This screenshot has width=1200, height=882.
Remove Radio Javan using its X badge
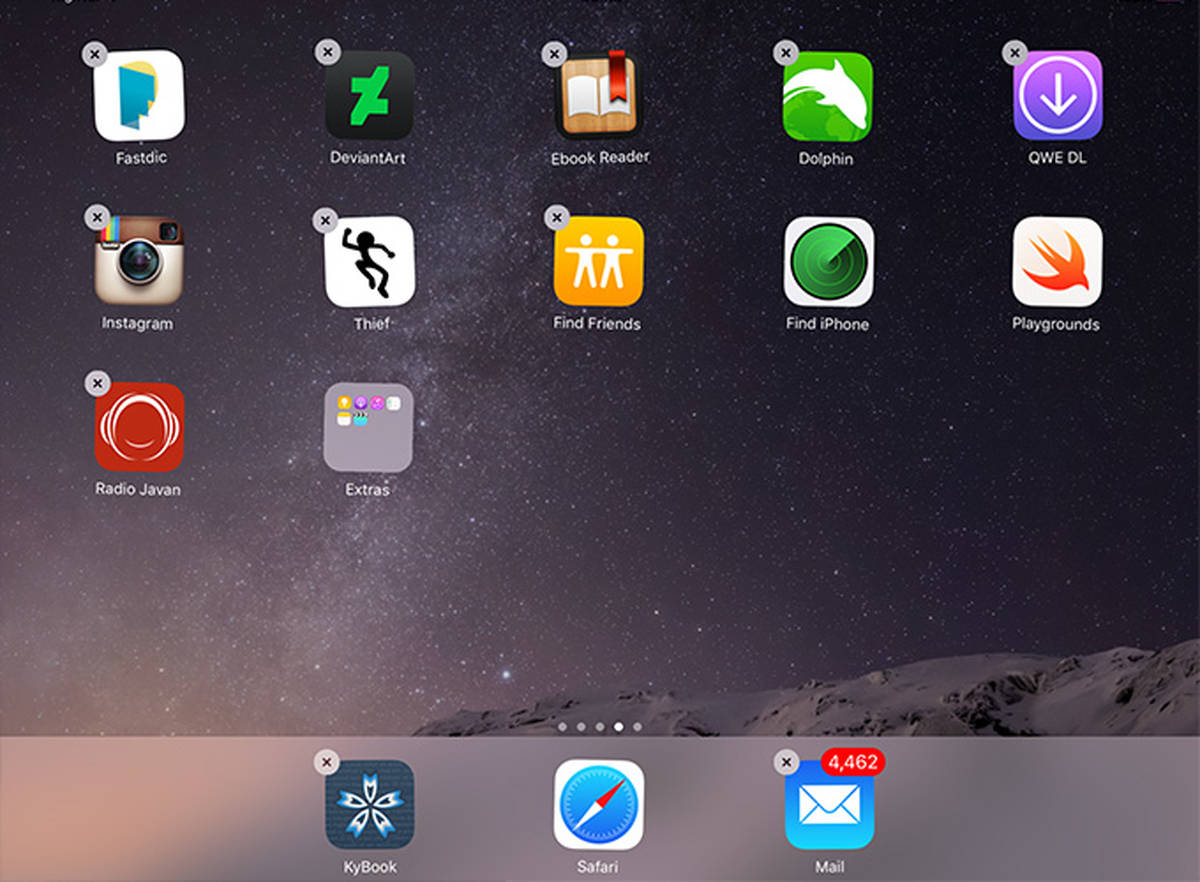(x=96, y=383)
